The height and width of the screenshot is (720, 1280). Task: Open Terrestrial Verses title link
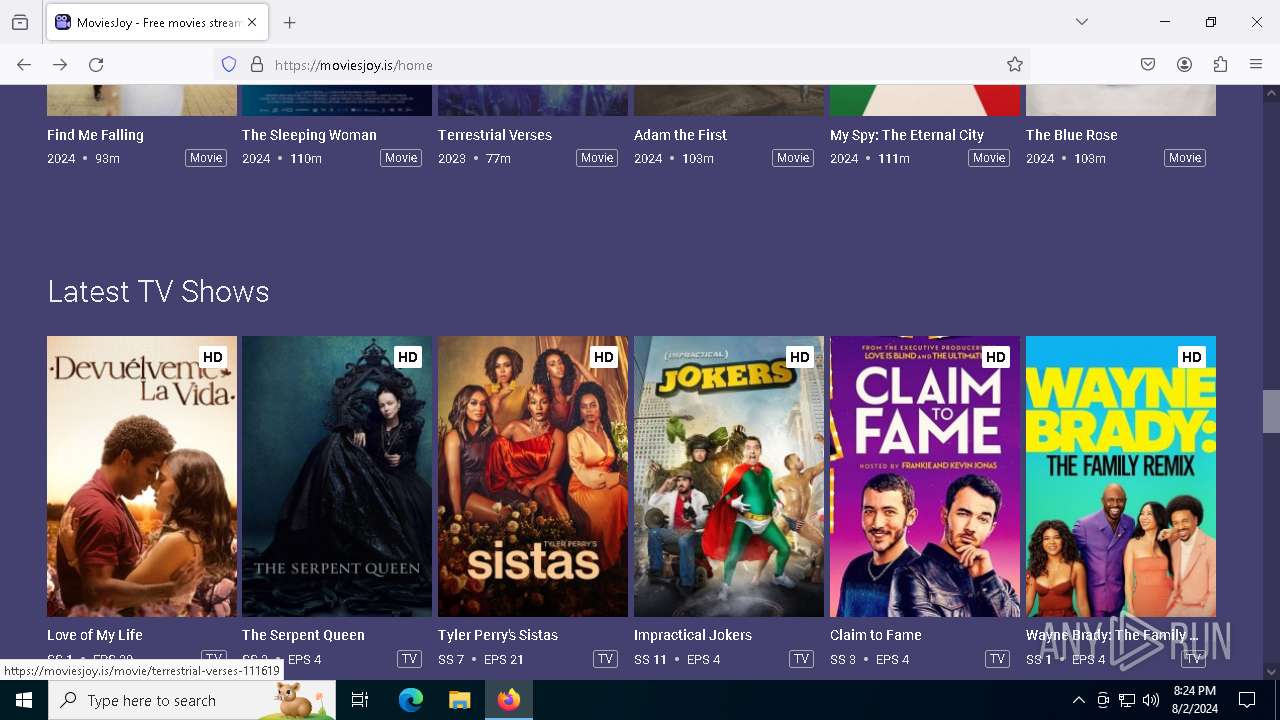click(495, 135)
